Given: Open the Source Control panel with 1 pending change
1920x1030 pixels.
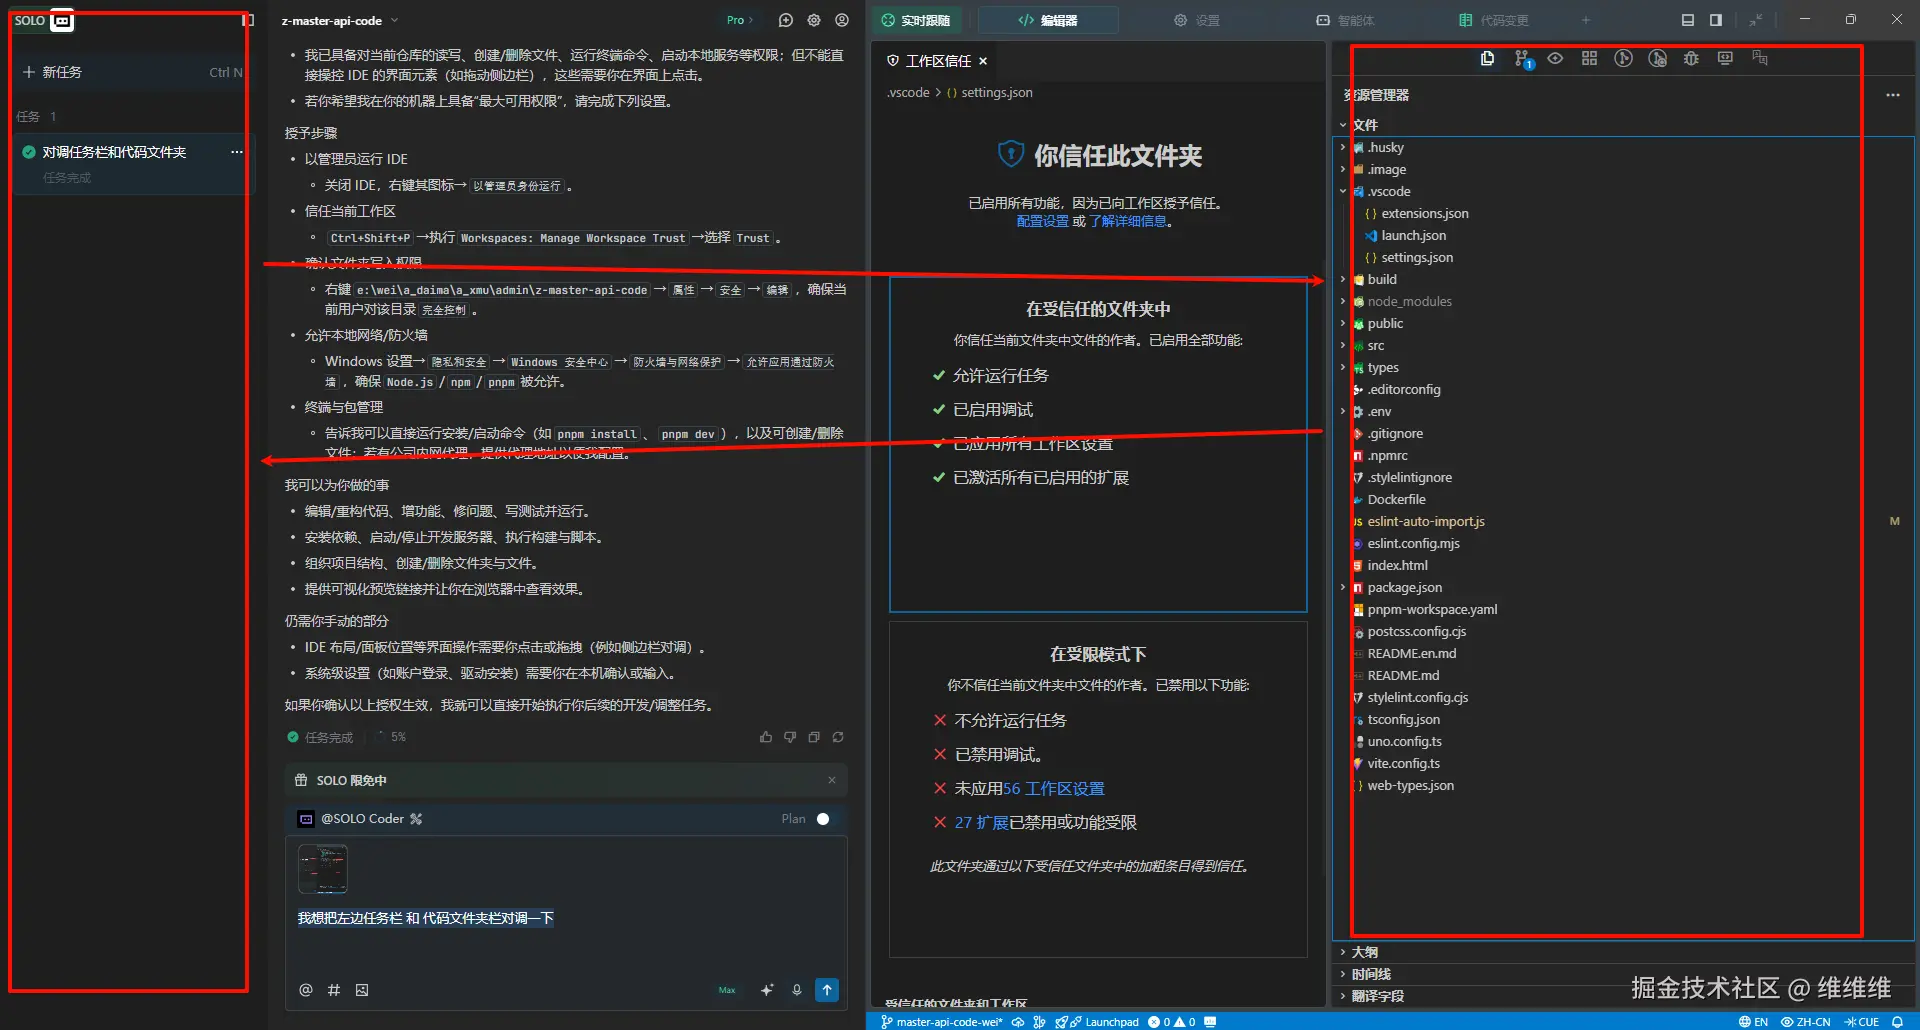Looking at the screenshot, I should (1521, 58).
